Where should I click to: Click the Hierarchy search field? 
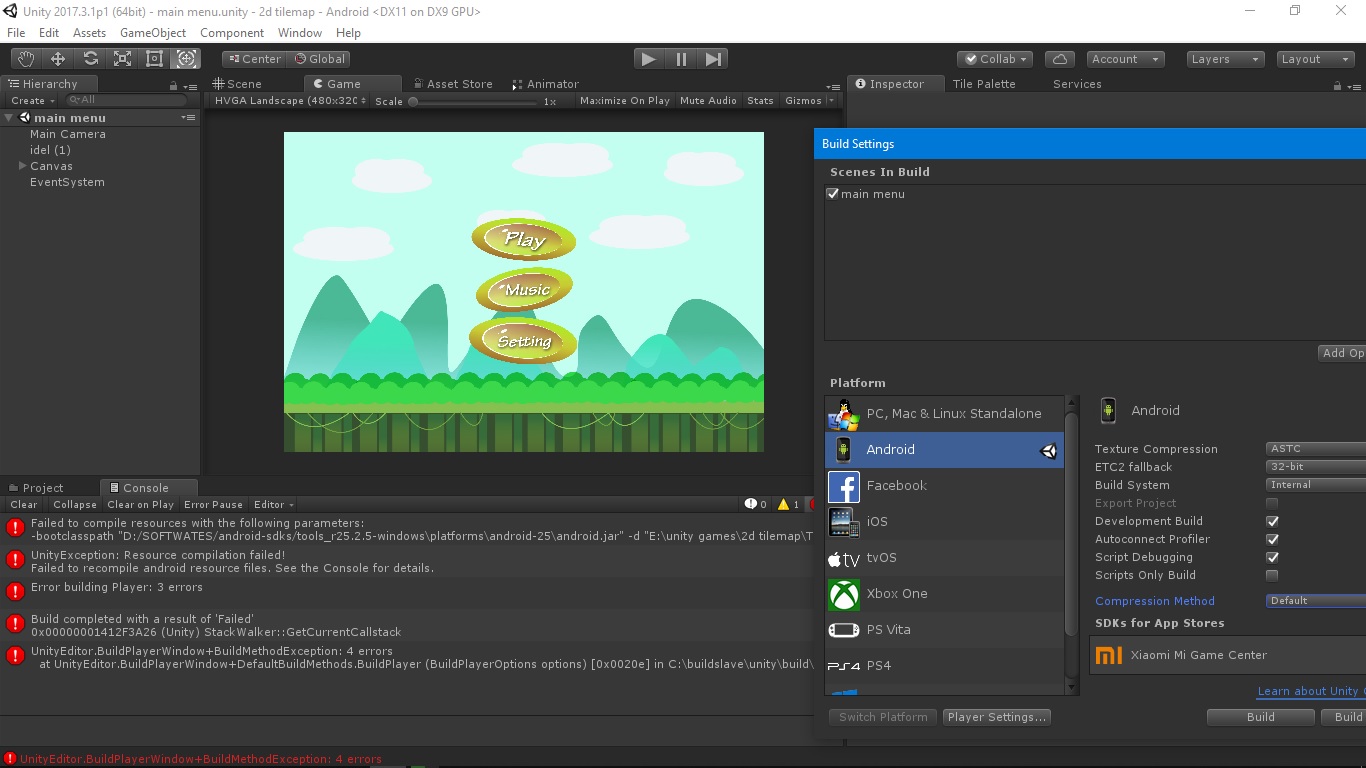click(126, 100)
